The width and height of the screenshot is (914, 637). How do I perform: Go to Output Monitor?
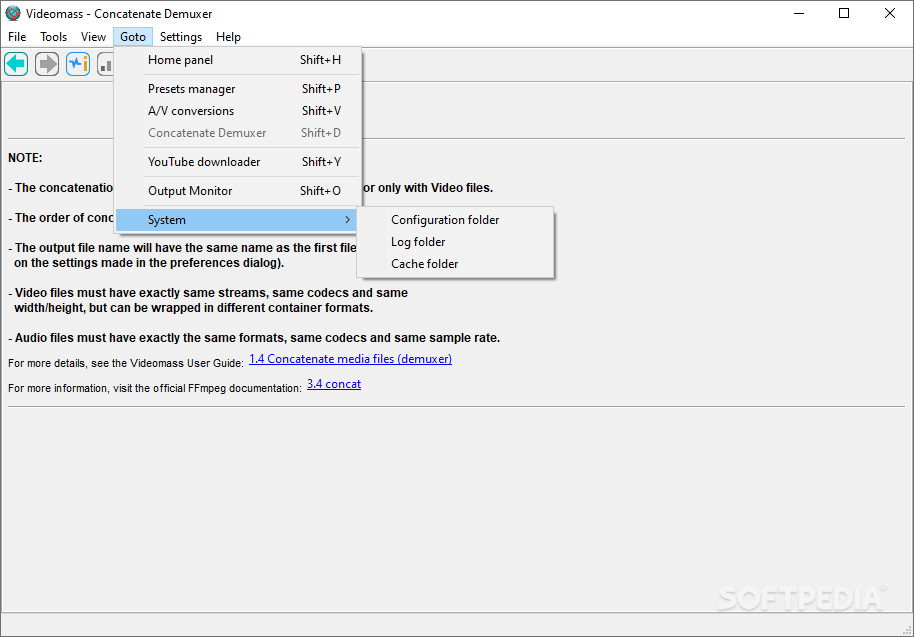coord(238,191)
